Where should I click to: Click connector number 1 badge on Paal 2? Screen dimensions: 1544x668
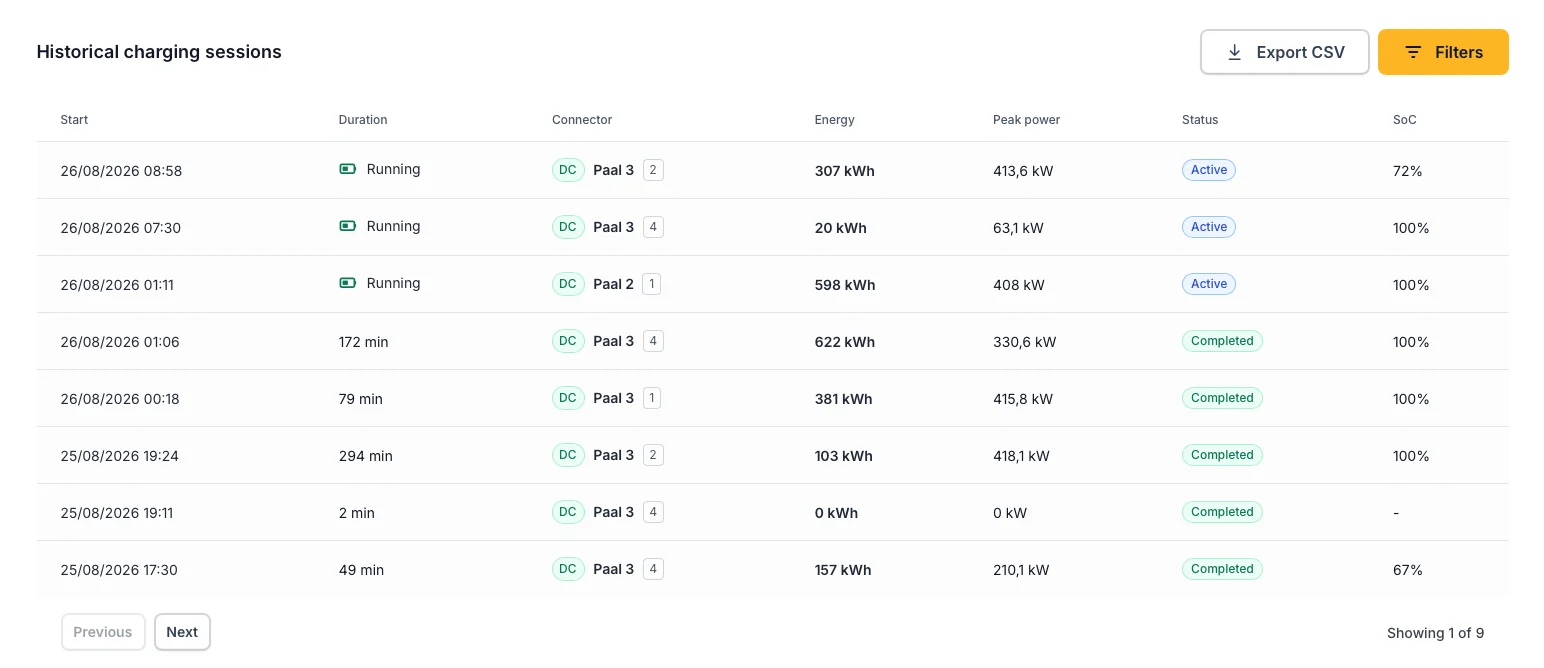(x=652, y=284)
